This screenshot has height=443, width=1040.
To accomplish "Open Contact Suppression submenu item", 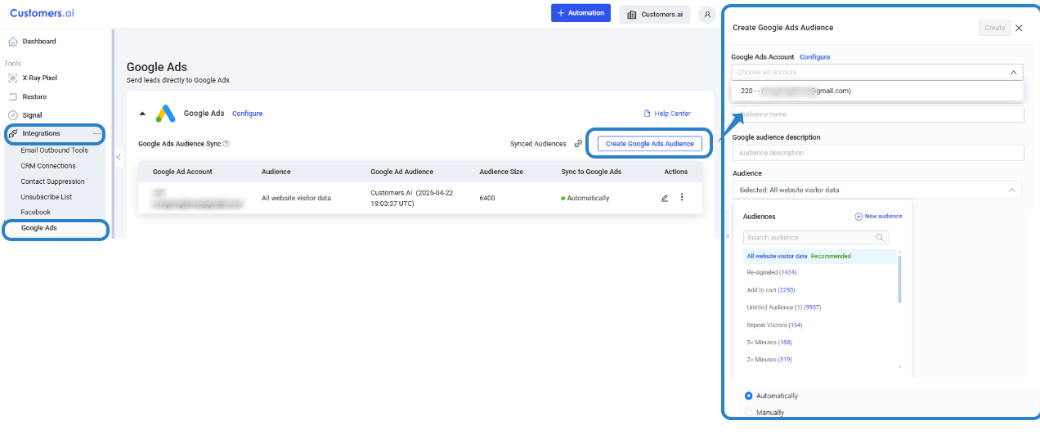I will click(x=52, y=181).
